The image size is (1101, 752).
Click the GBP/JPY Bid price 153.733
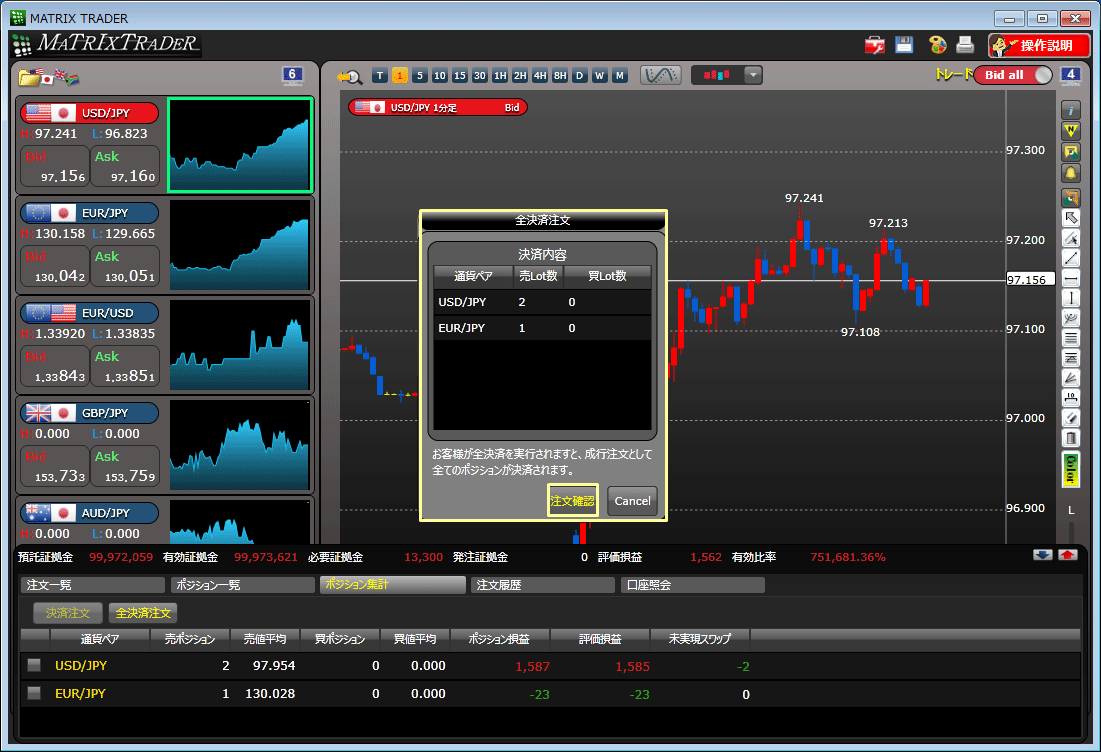[x=55, y=468]
